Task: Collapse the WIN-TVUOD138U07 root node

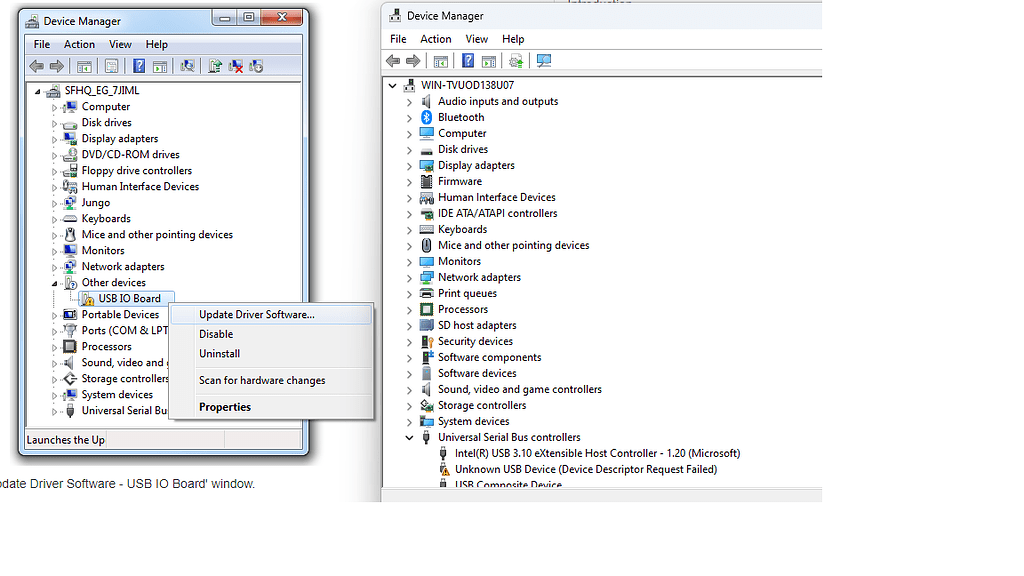Action: click(x=393, y=86)
